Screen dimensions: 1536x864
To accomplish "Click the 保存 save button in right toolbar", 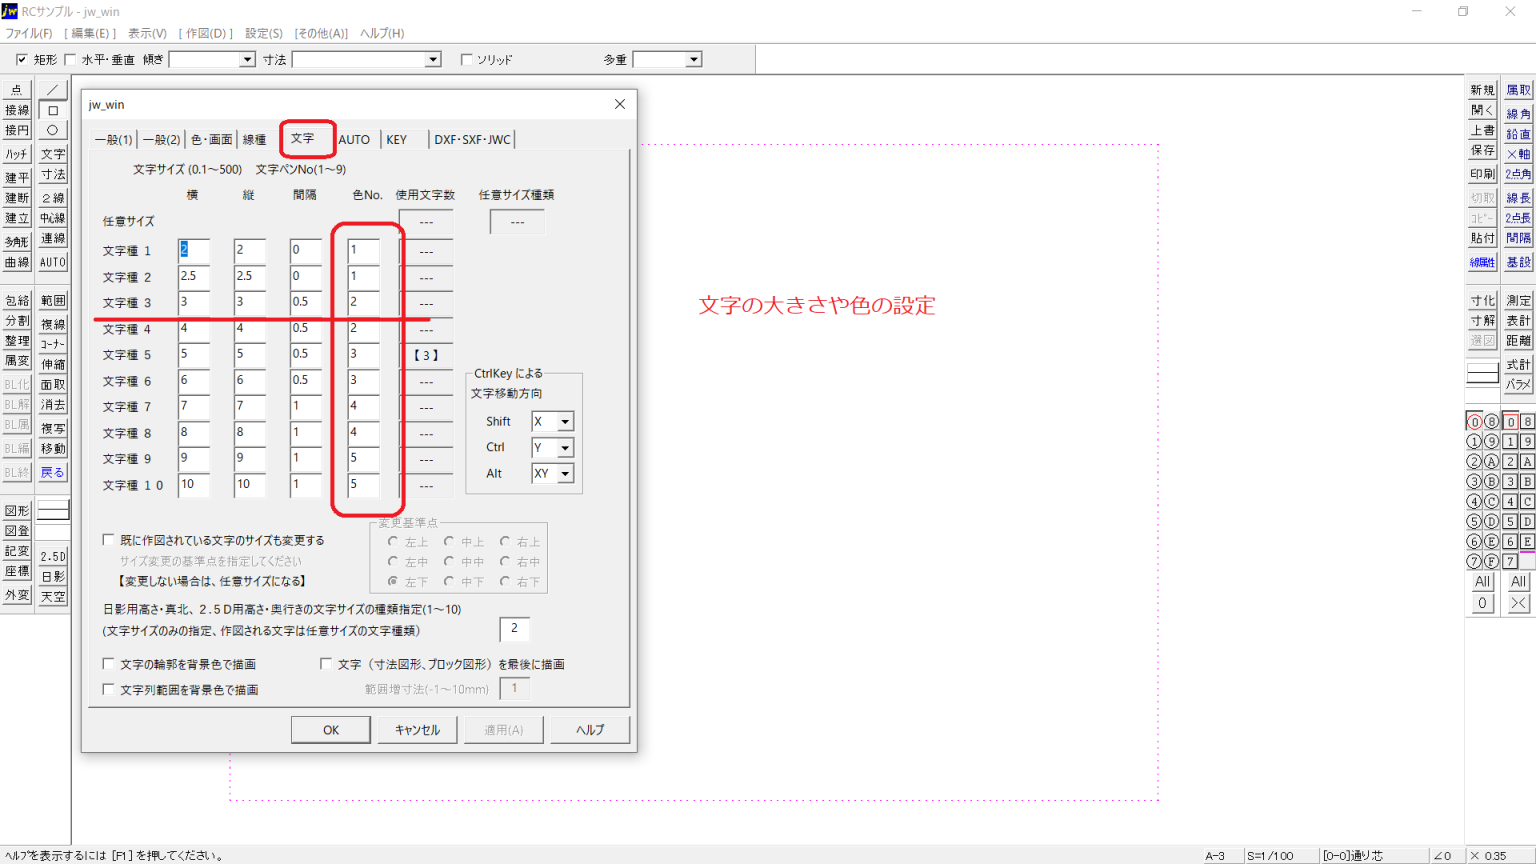I will (1482, 151).
